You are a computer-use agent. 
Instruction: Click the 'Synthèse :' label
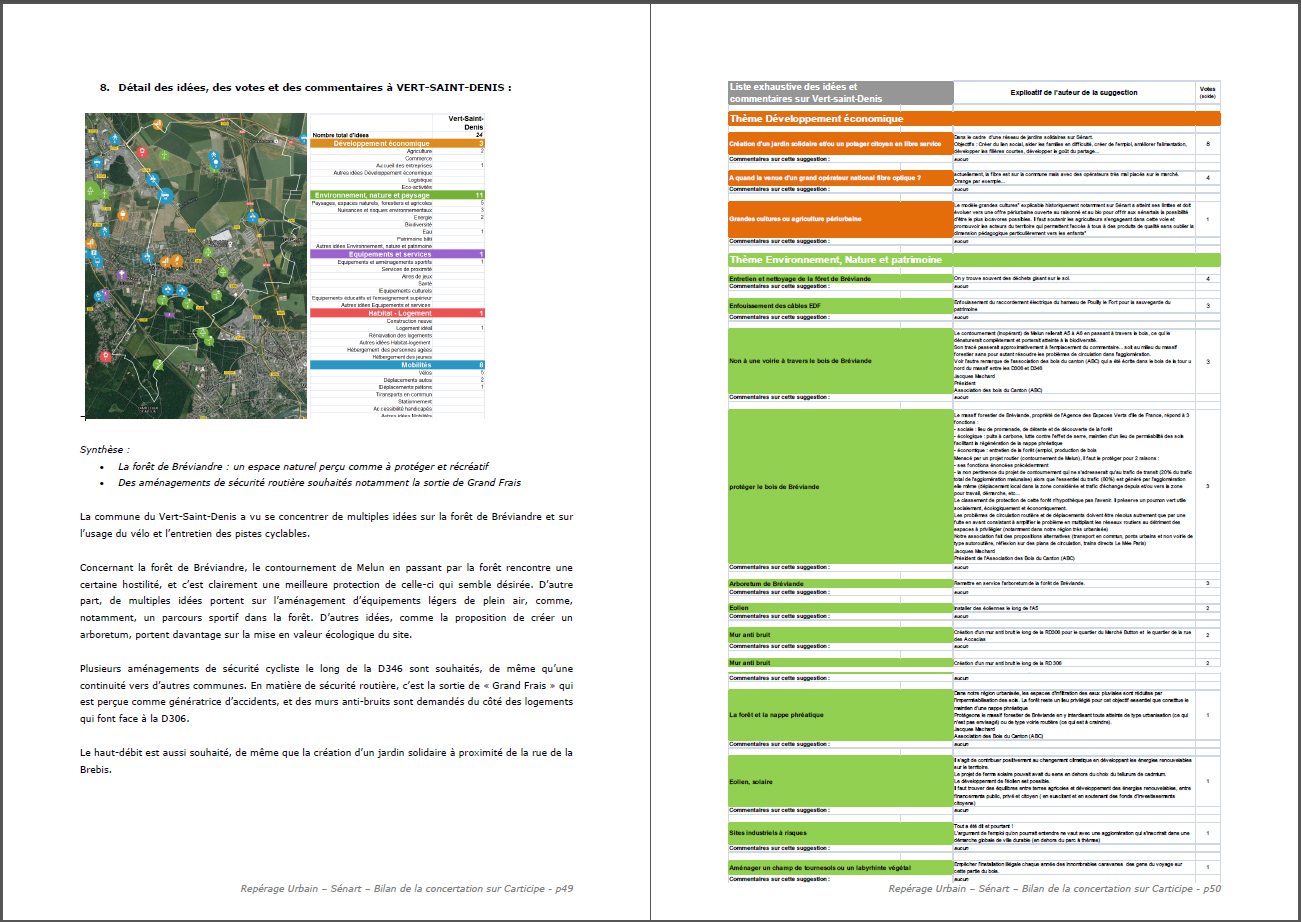point(106,450)
